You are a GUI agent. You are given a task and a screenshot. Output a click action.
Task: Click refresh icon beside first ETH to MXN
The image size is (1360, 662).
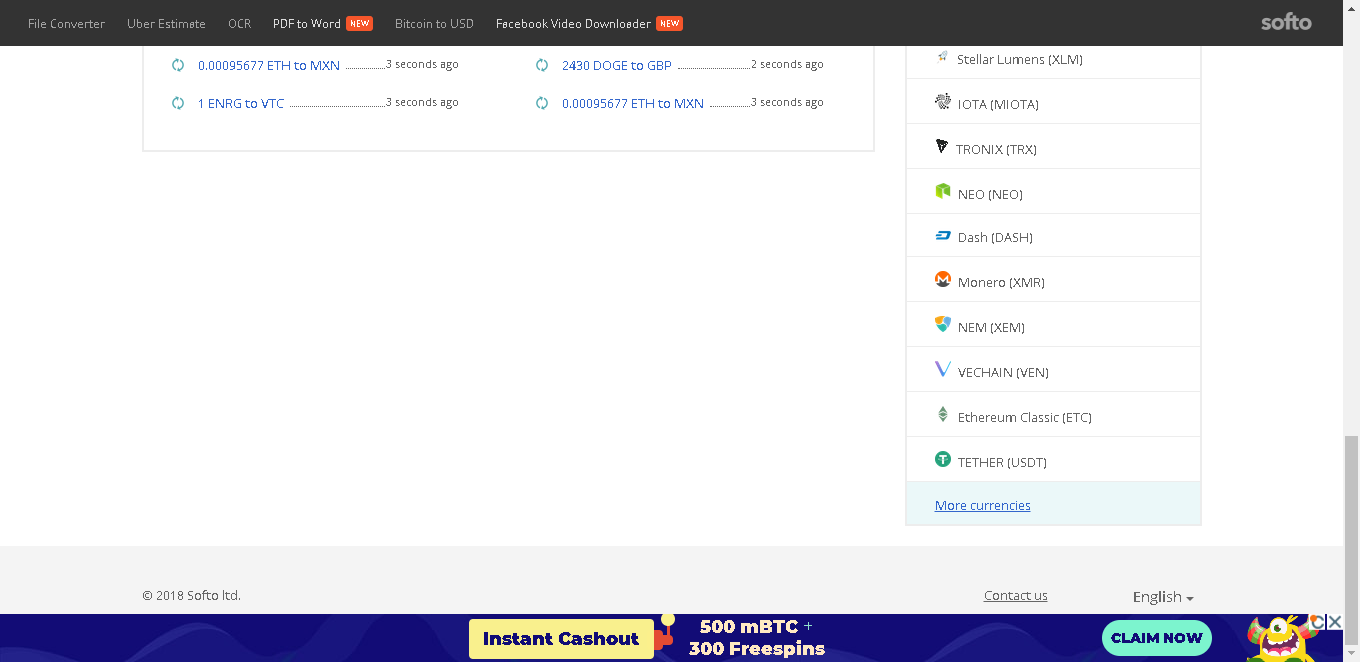point(178,65)
